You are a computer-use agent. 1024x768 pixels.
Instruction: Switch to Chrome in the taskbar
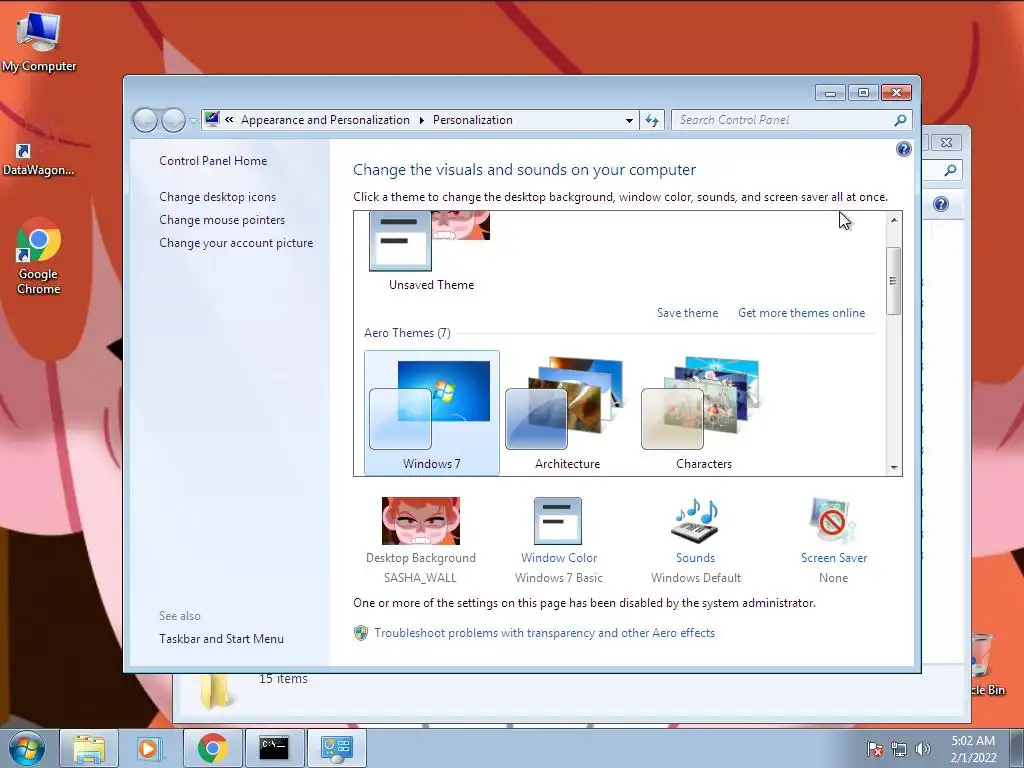coord(212,748)
